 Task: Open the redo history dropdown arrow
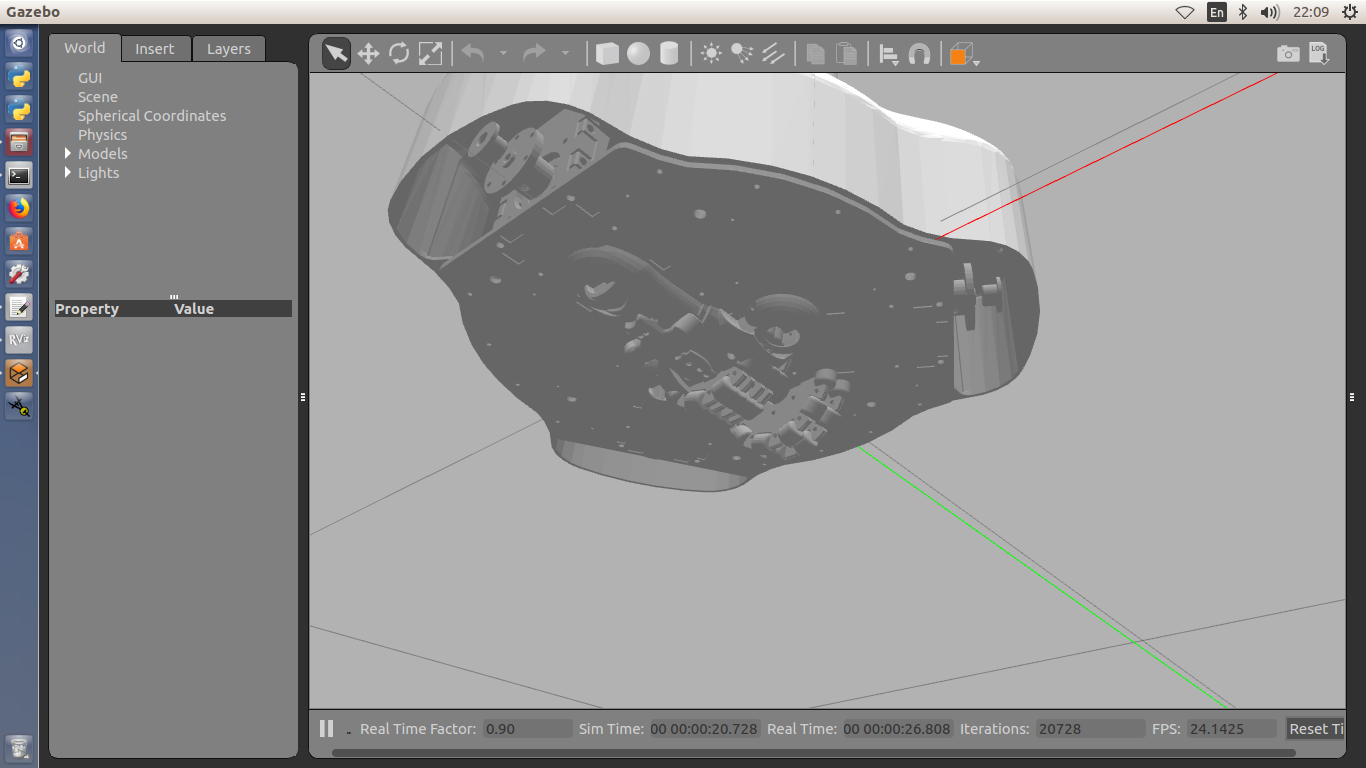[x=565, y=53]
